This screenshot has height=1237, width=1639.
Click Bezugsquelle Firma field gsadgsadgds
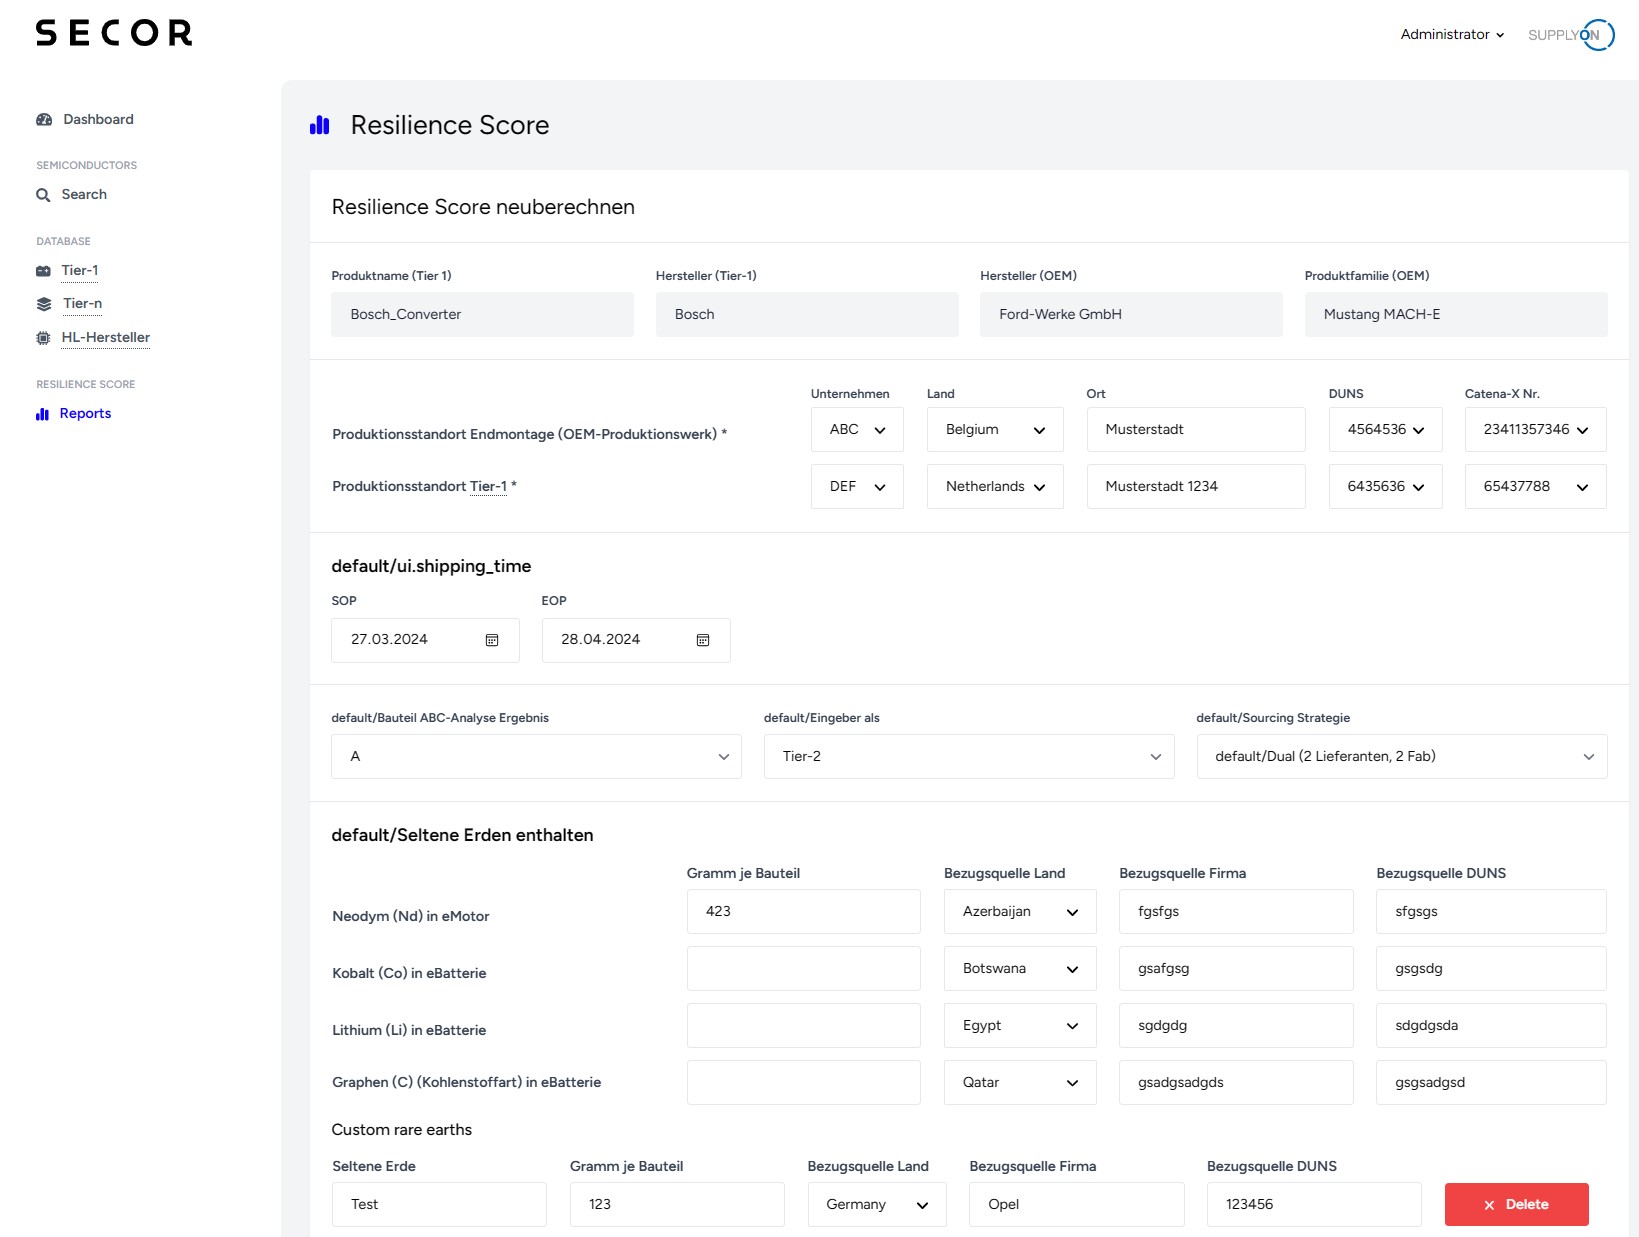pos(1236,1083)
